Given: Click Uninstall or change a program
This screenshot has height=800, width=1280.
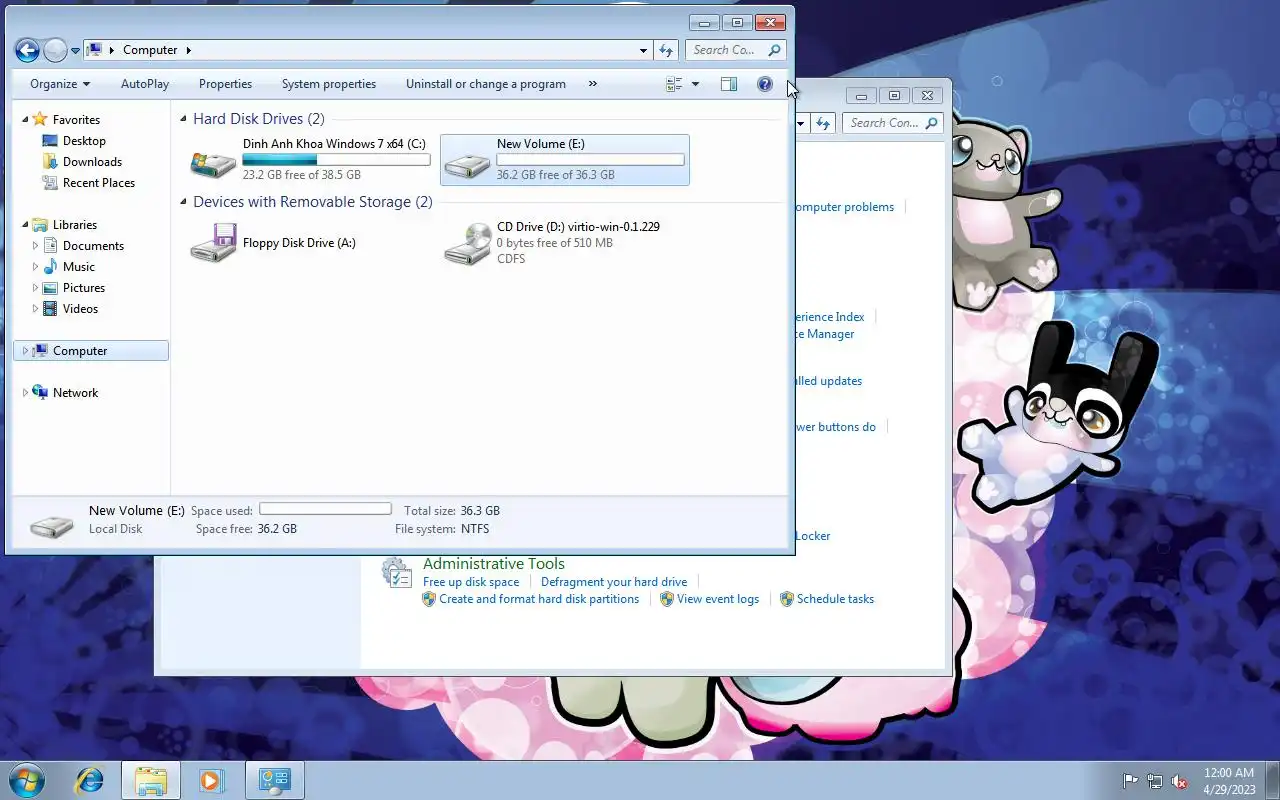Looking at the screenshot, I should point(486,84).
